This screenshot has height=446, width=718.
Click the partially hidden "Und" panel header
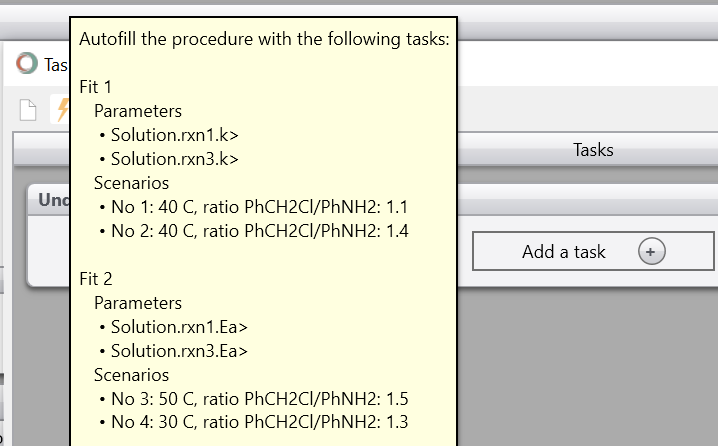(x=50, y=200)
